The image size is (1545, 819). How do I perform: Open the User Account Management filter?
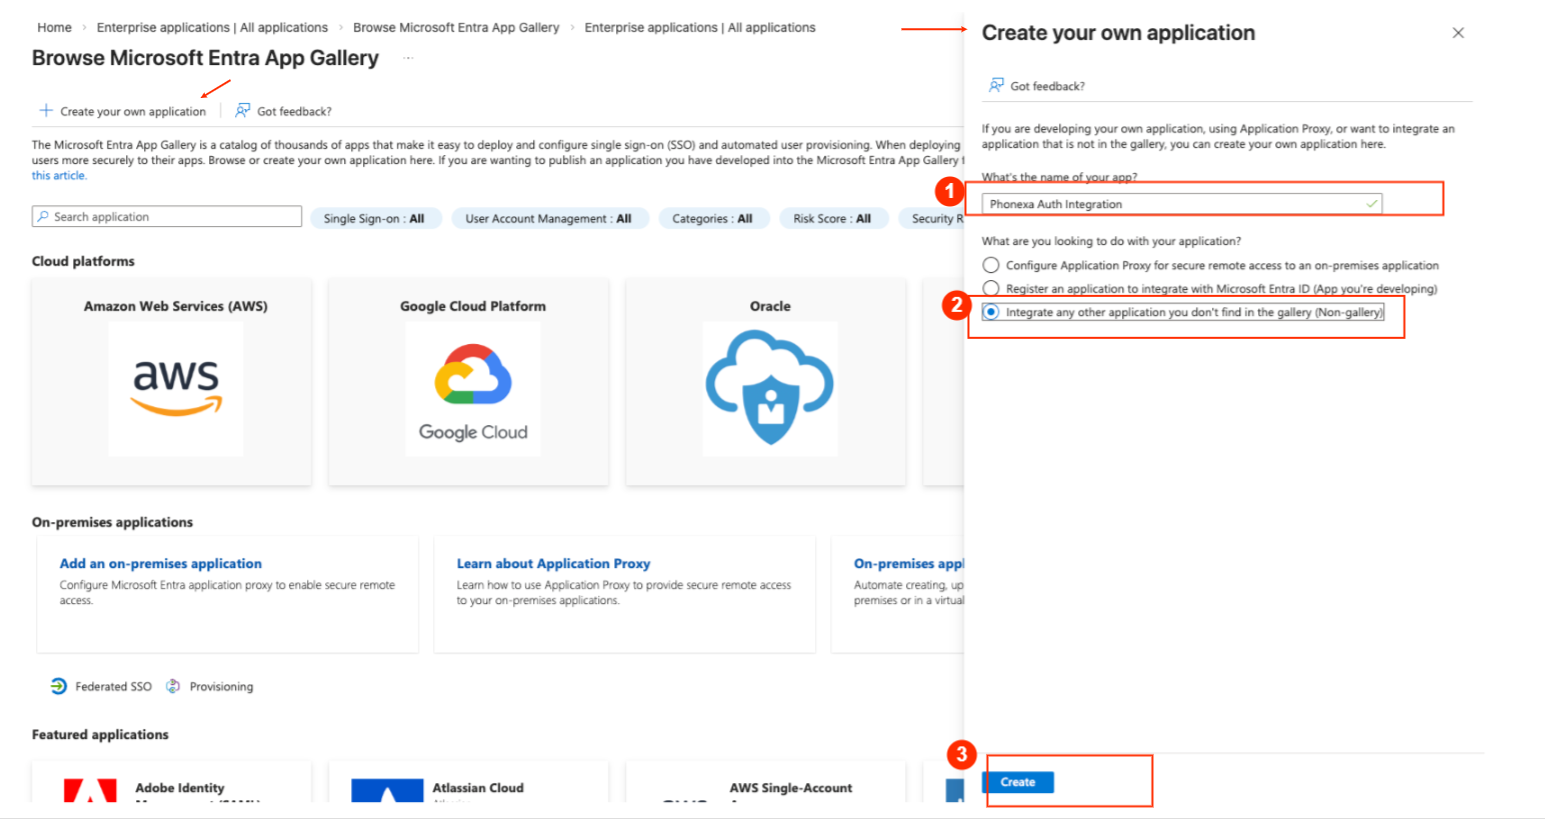pos(548,218)
